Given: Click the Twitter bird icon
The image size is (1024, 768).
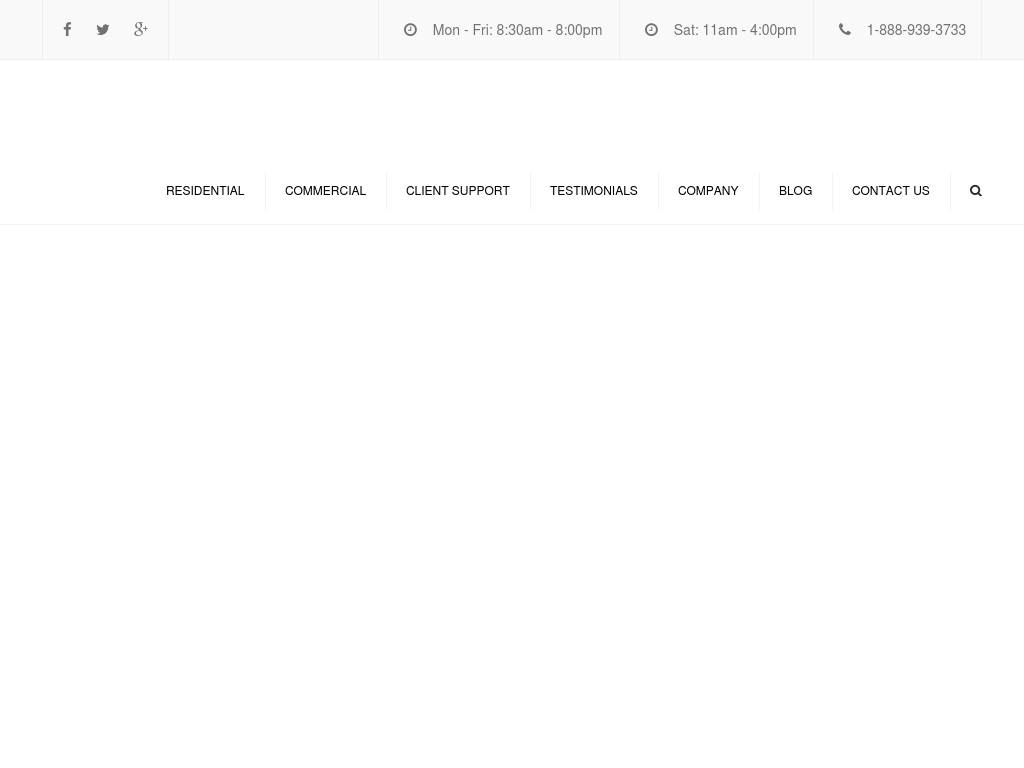Looking at the screenshot, I should point(103,30).
